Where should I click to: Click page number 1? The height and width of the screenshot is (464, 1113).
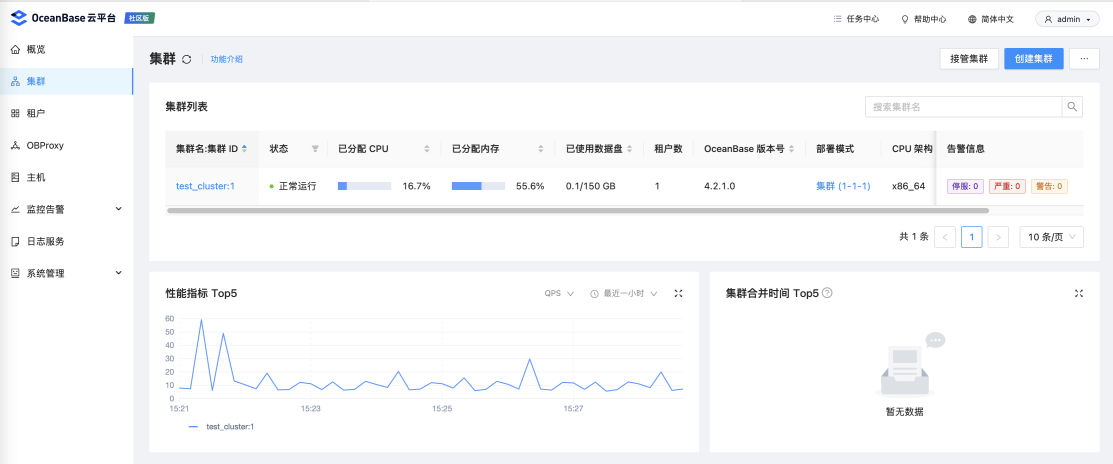(972, 237)
